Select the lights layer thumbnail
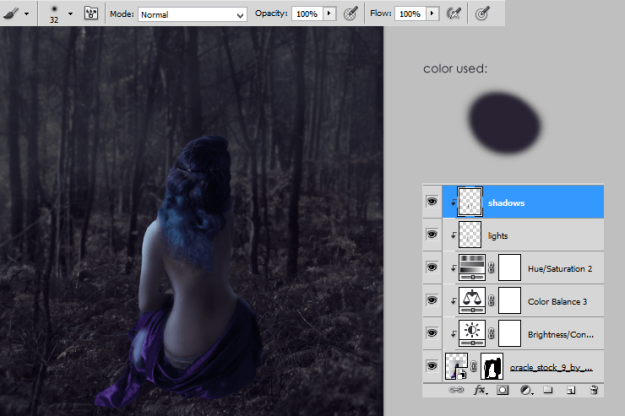625x416 pixels. click(x=470, y=235)
